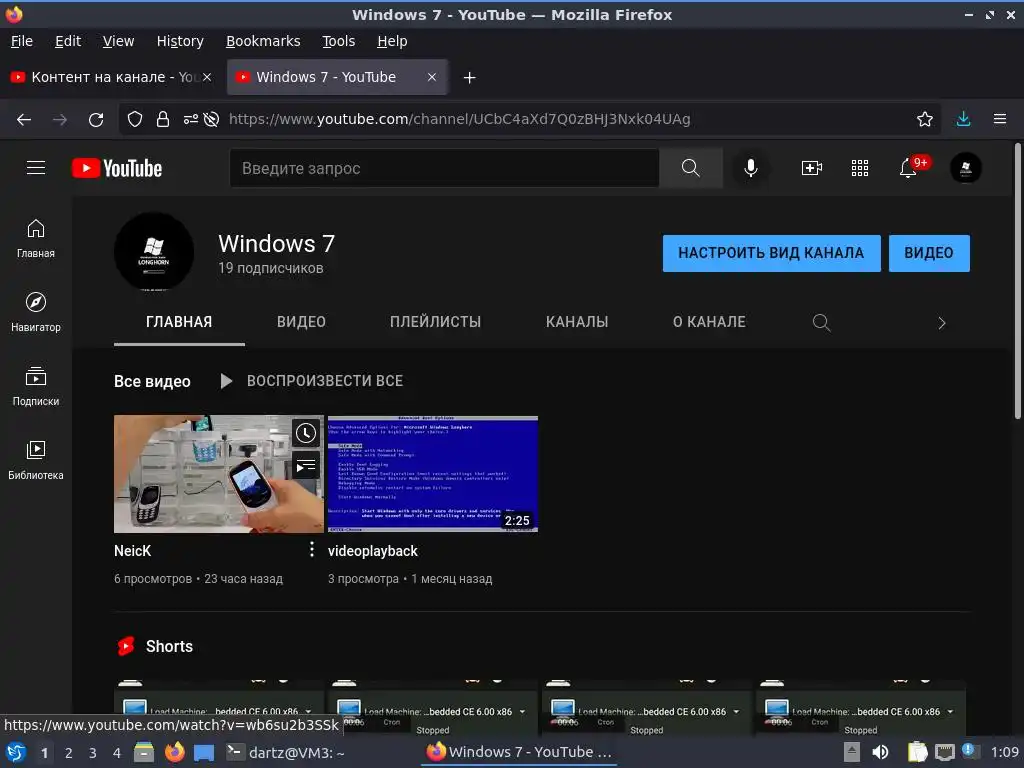The image size is (1024, 768).
Task: Open the File menu
Action: [x=22, y=41]
